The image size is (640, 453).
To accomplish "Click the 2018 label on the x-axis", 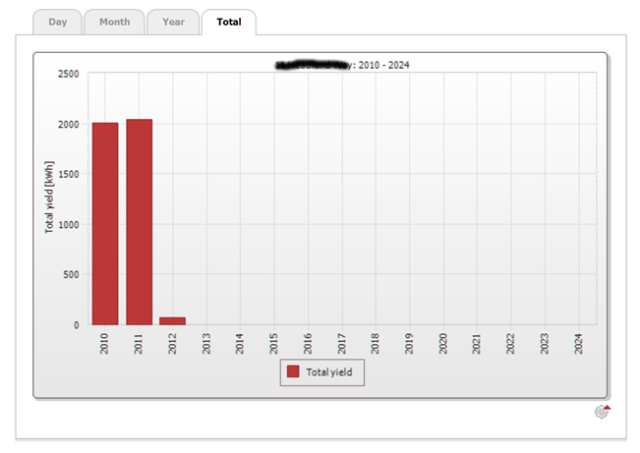I will (375, 344).
